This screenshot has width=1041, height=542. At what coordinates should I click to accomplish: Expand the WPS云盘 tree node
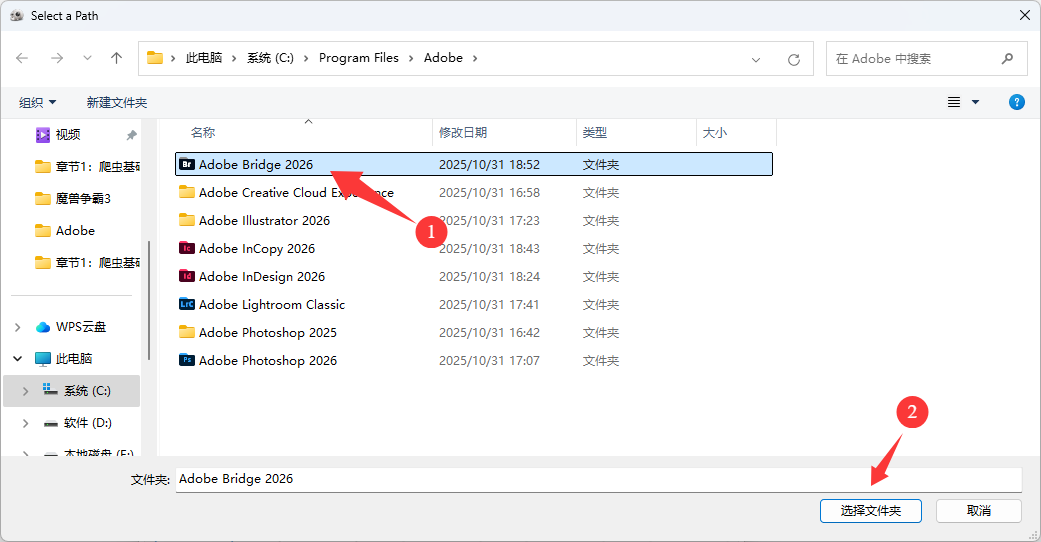click(18, 327)
